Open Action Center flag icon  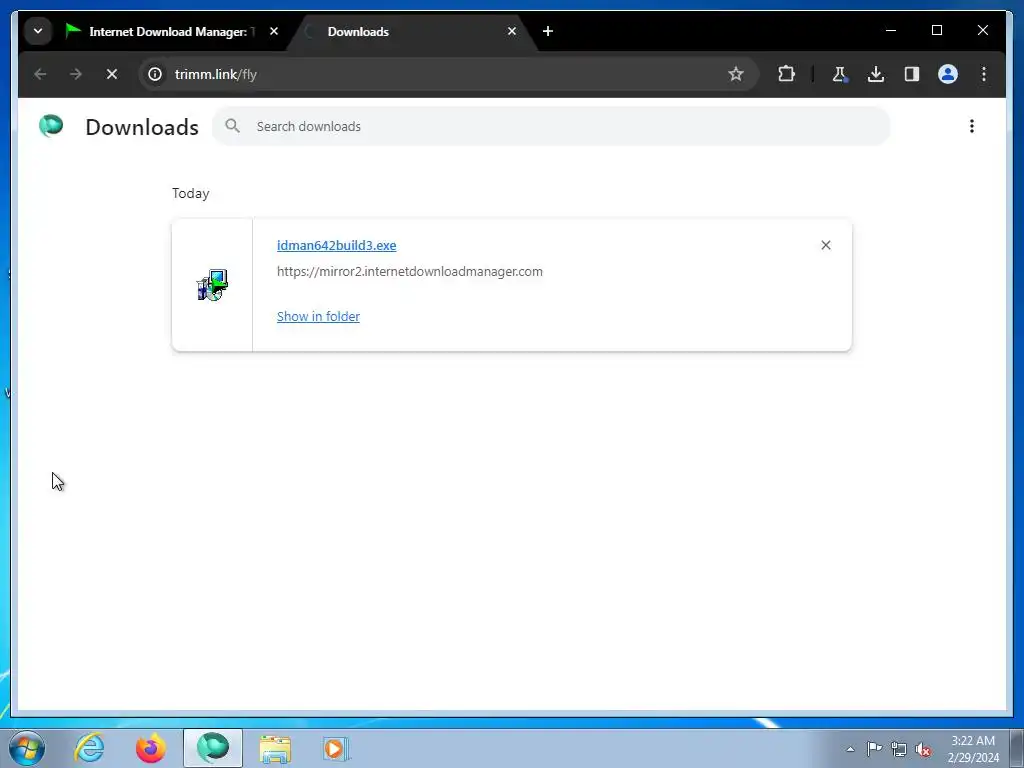[874, 749]
